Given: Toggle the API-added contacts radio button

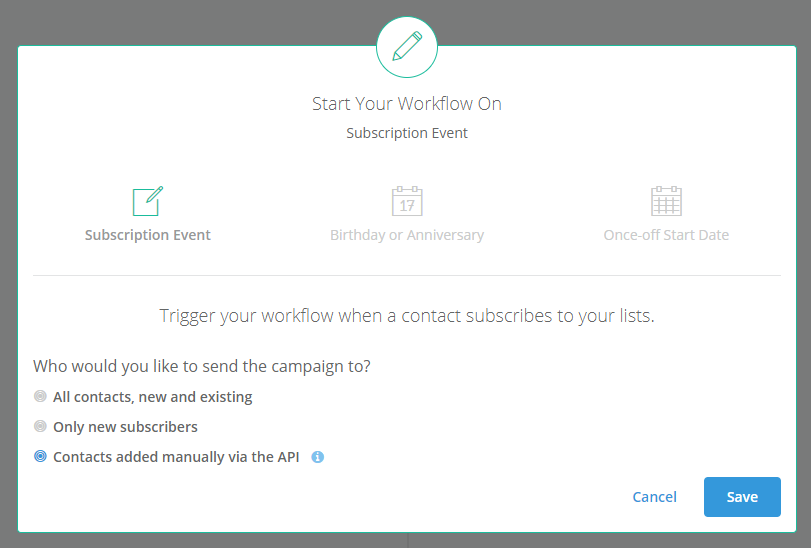Looking at the screenshot, I should pyautogui.click(x=40, y=457).
